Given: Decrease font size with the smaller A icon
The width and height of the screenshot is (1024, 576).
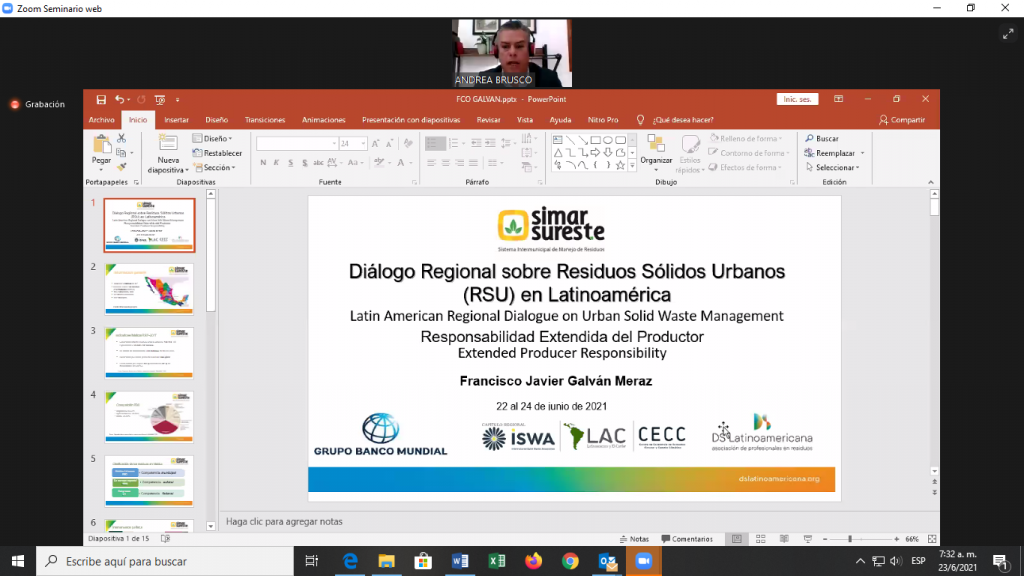Looking at the screenshot, I should [389, 144].
